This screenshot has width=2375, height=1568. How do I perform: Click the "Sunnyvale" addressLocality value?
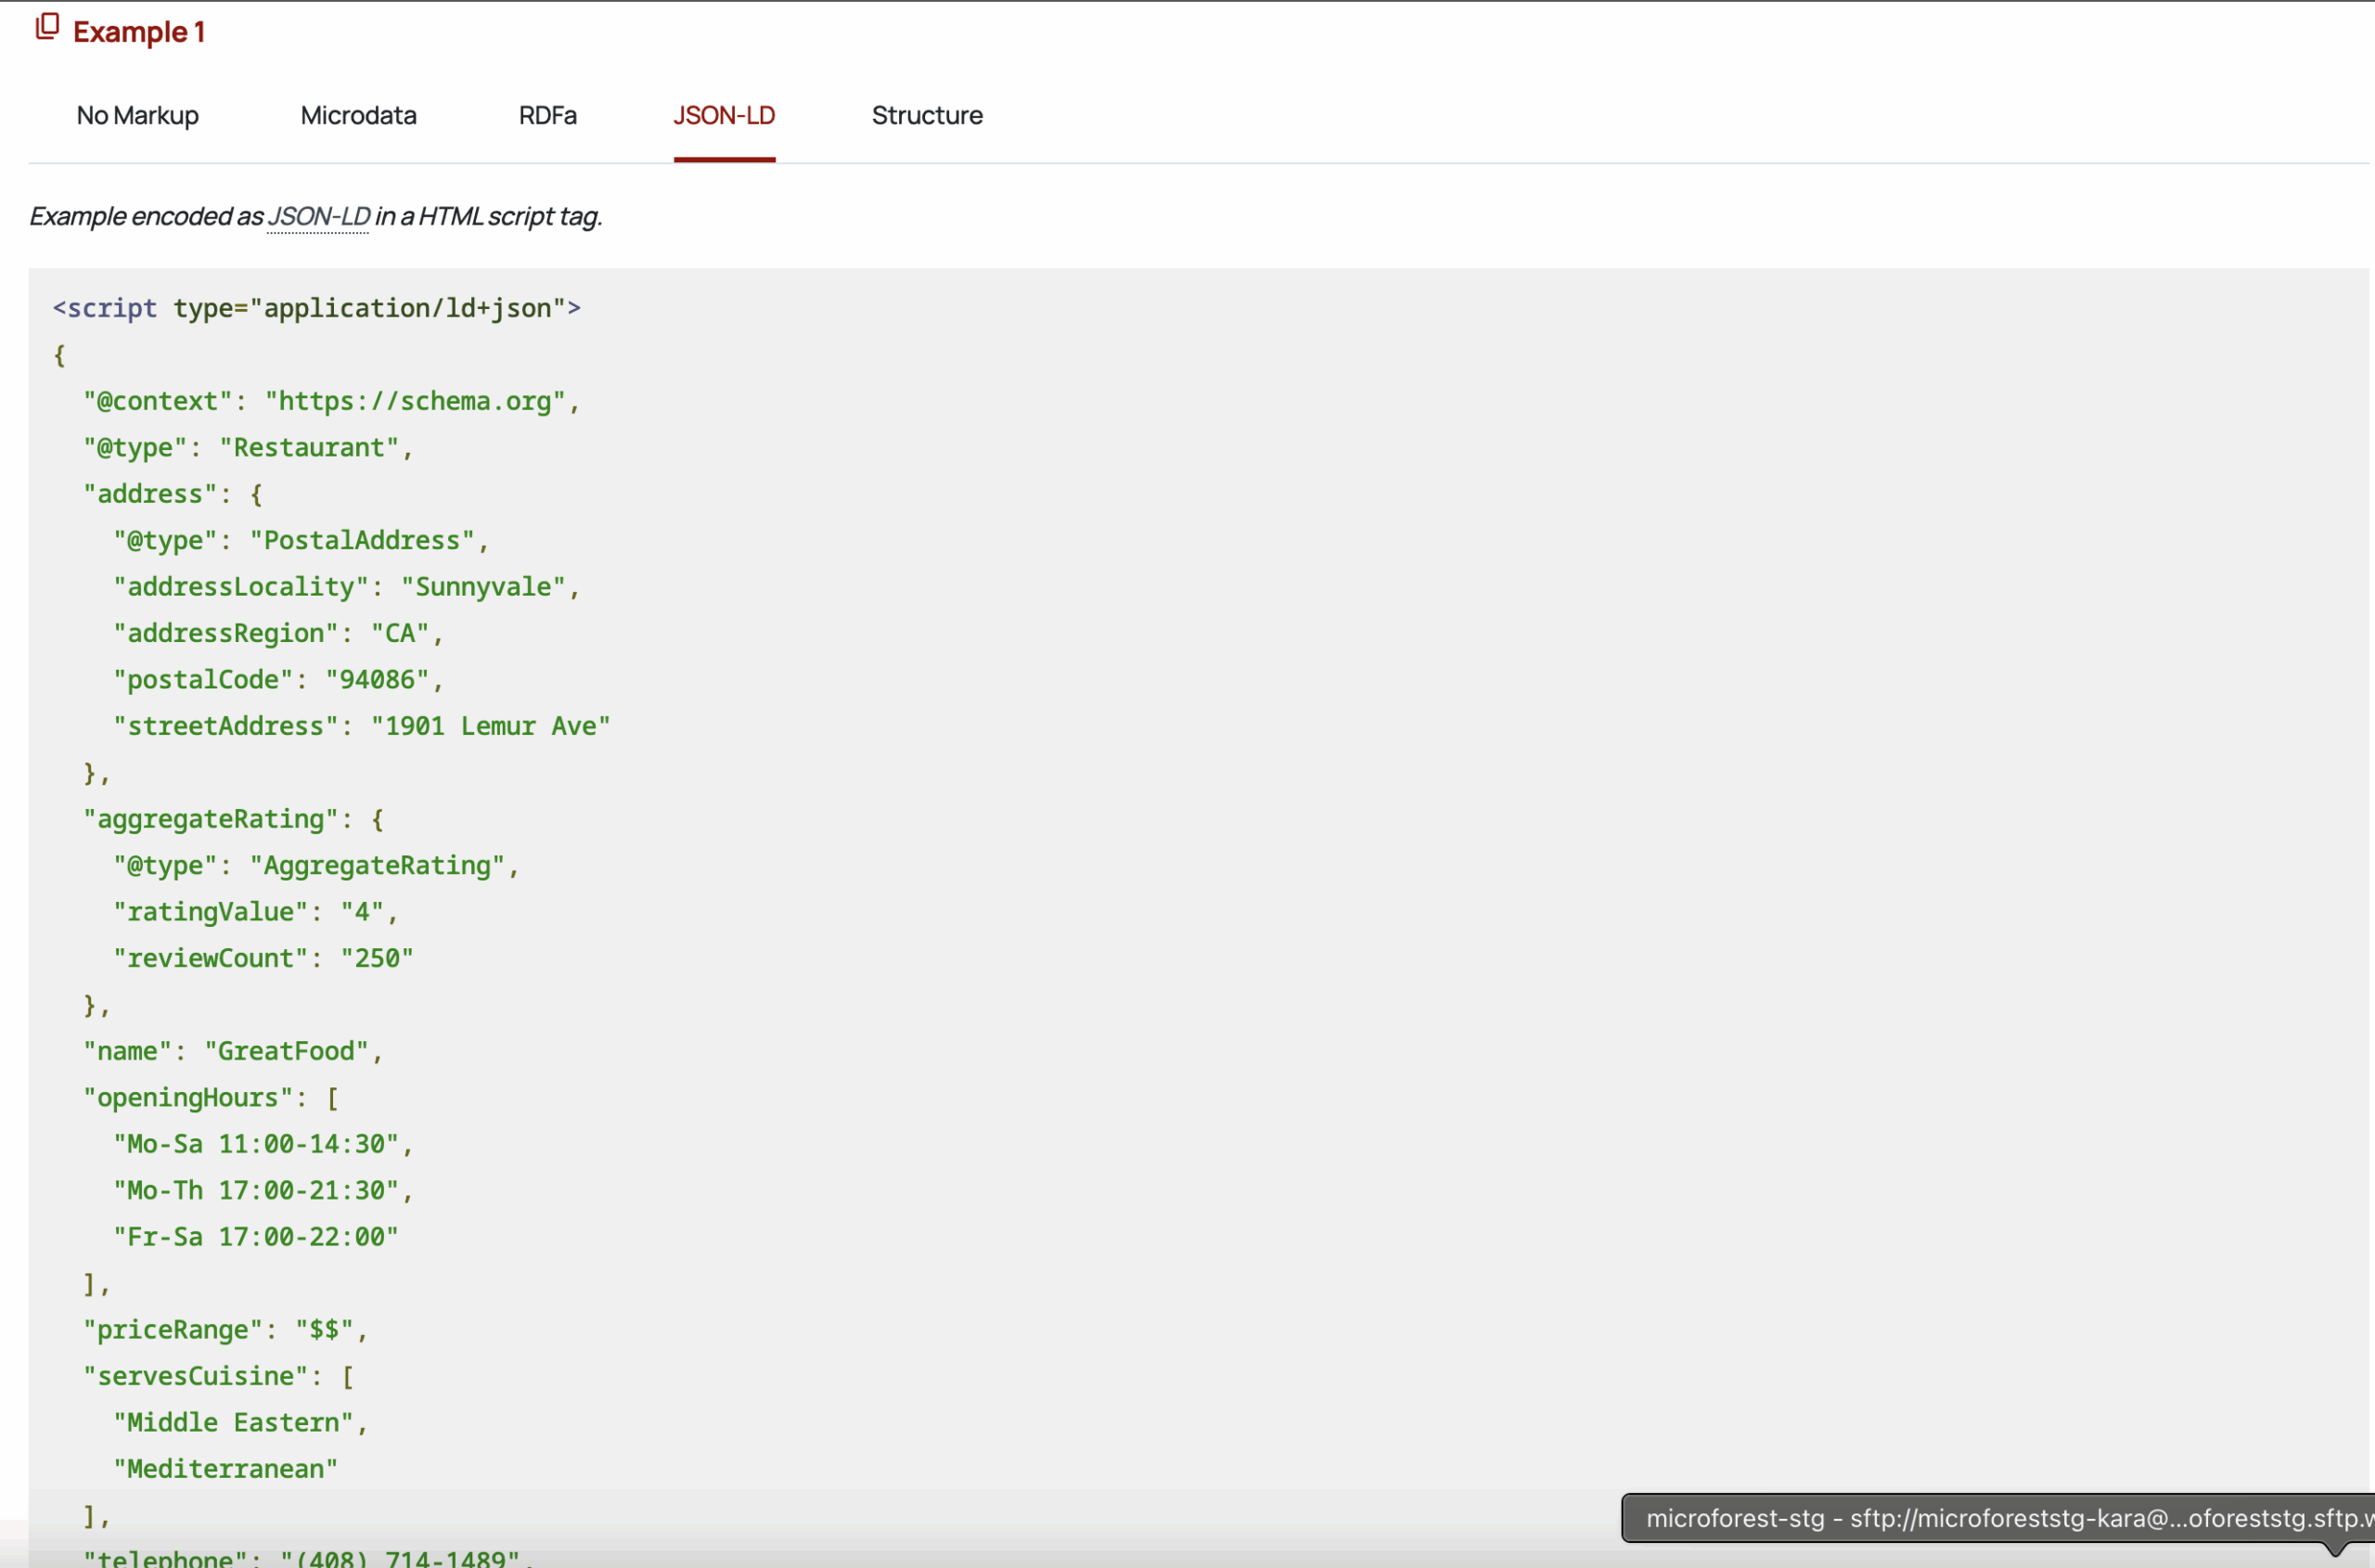tap(483, 586)
